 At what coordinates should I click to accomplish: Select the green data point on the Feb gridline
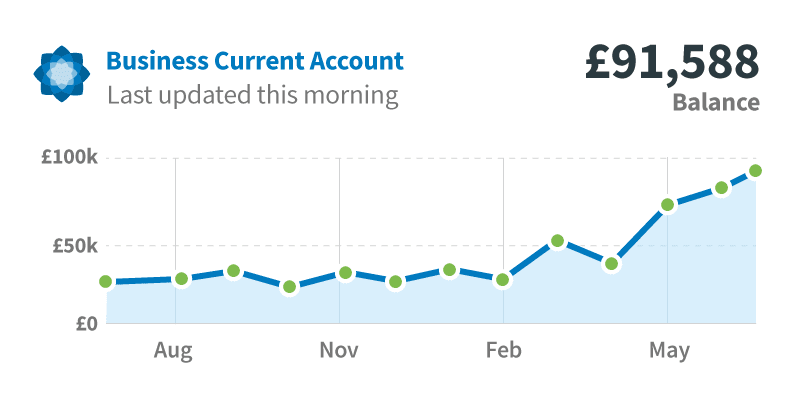(x=503, y=280)
